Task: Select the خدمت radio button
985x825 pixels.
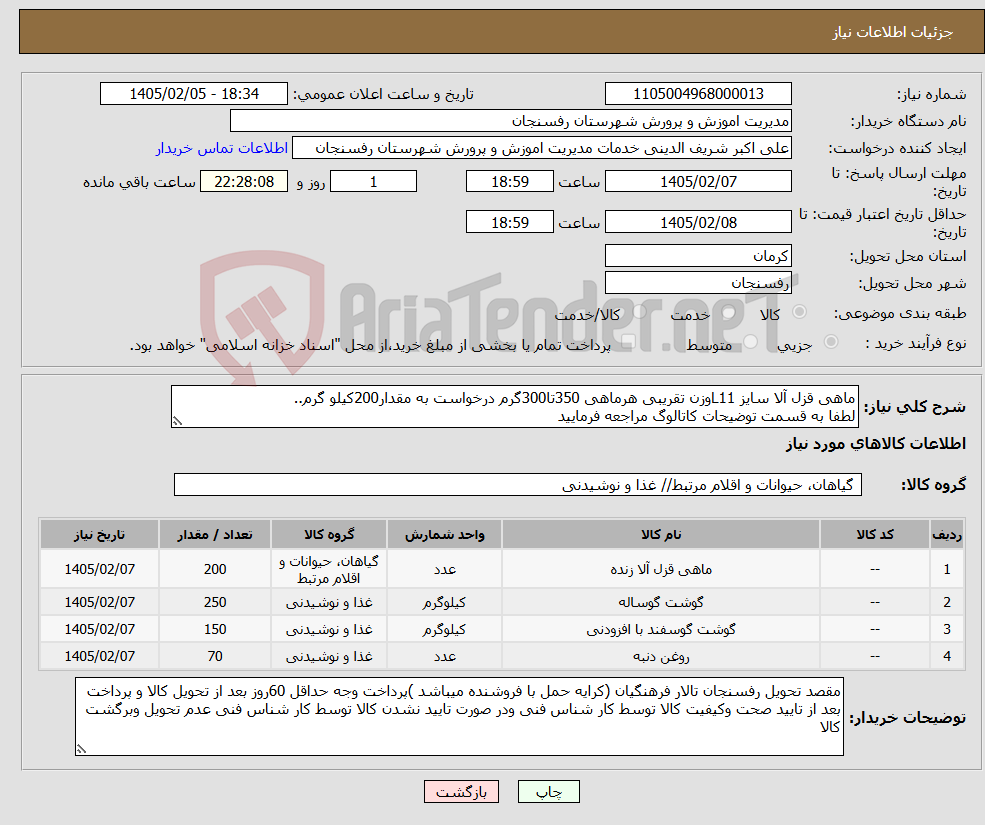Action: click(x=729, y=312)
